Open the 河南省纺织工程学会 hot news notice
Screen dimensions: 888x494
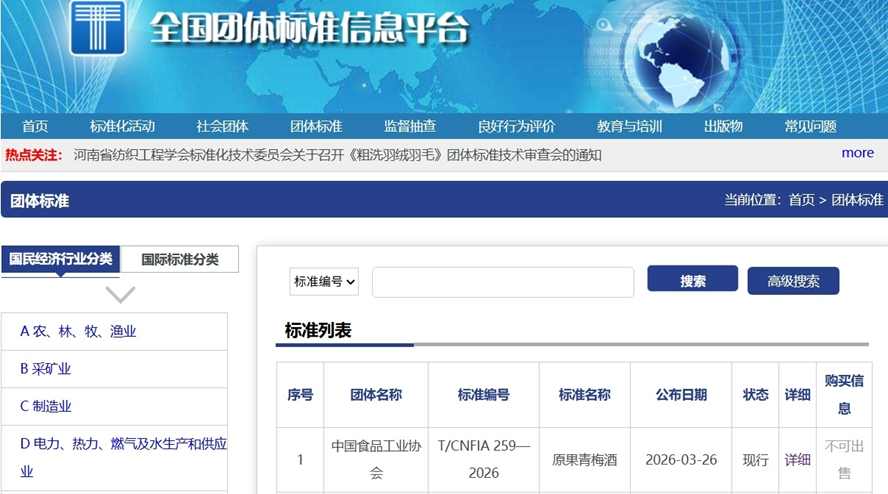click(x=338, y=154)
